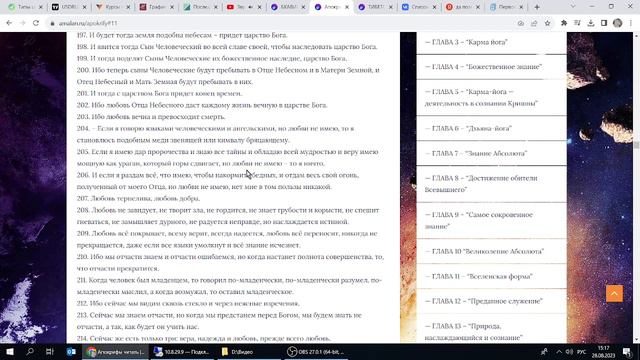Viewport: 640px width, 360px height.
Task: Show hidden system tray icons
Action: [559, 351]
